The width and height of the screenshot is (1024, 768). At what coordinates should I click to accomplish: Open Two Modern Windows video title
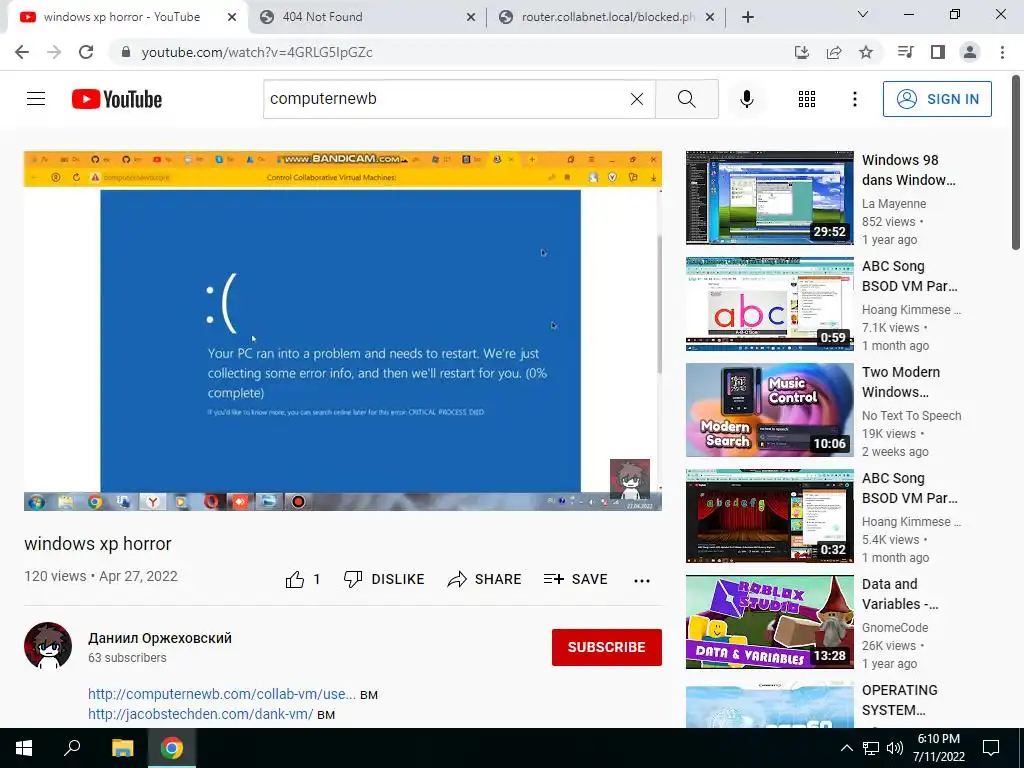coord(901,382)
